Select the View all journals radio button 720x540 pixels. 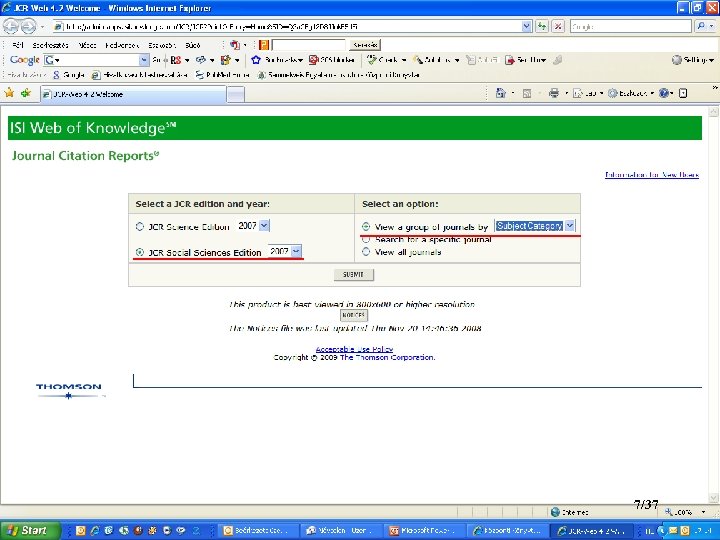(x=366, y=252)
